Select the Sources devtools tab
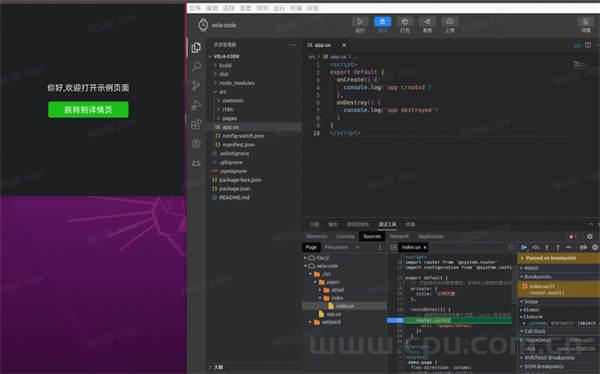The image size is (600, 374). pos(372,236)
